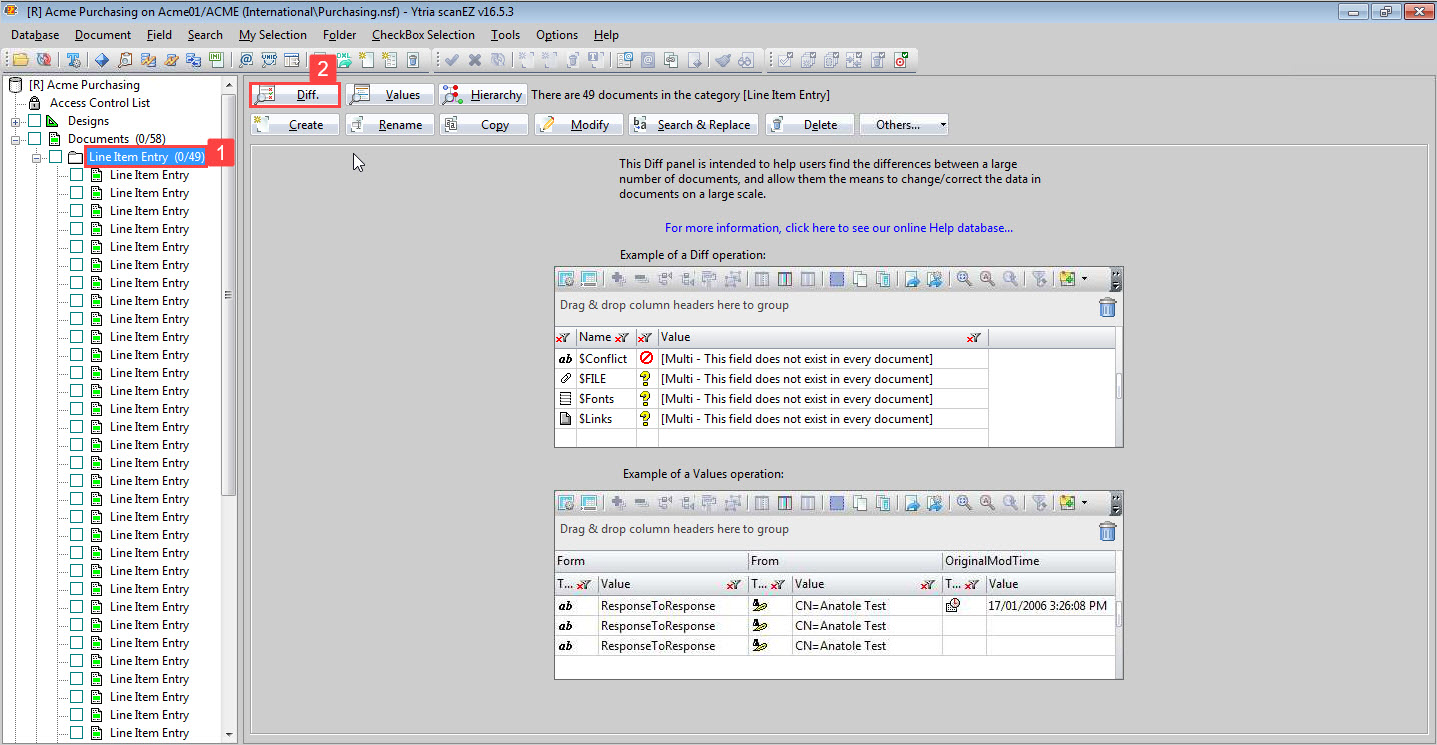Open a database using the folder toolbar icon
This screenshot has height=745, width=1437.
tap(19, 60)
